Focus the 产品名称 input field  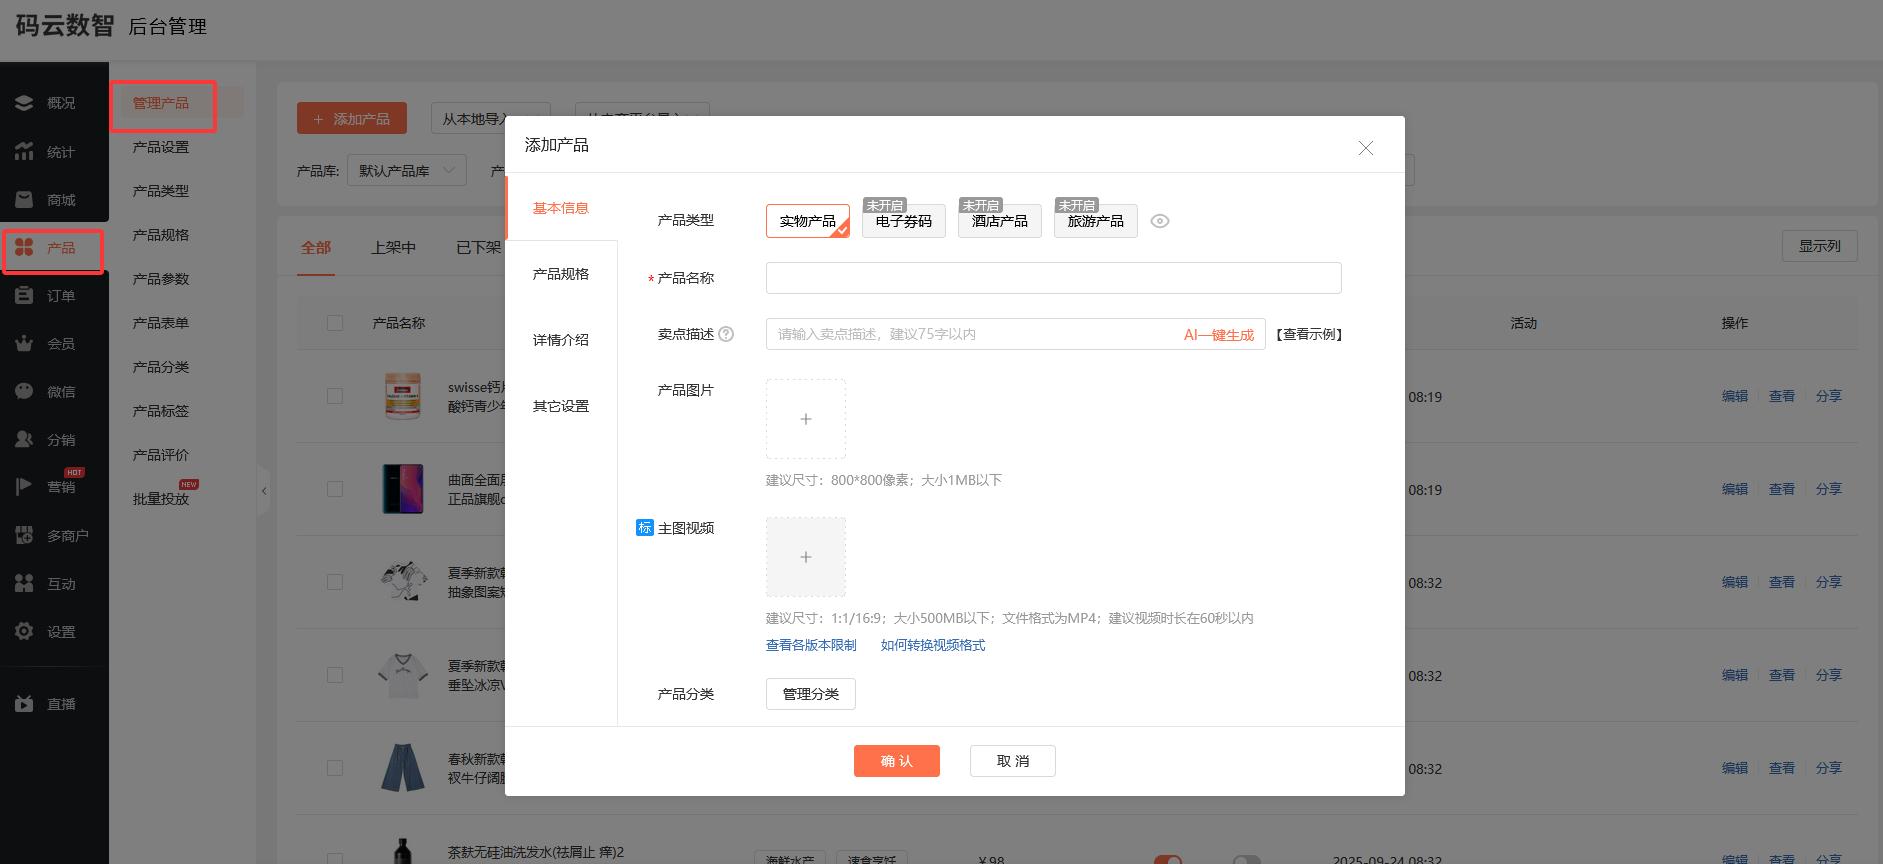click(x=1054, y=278)
